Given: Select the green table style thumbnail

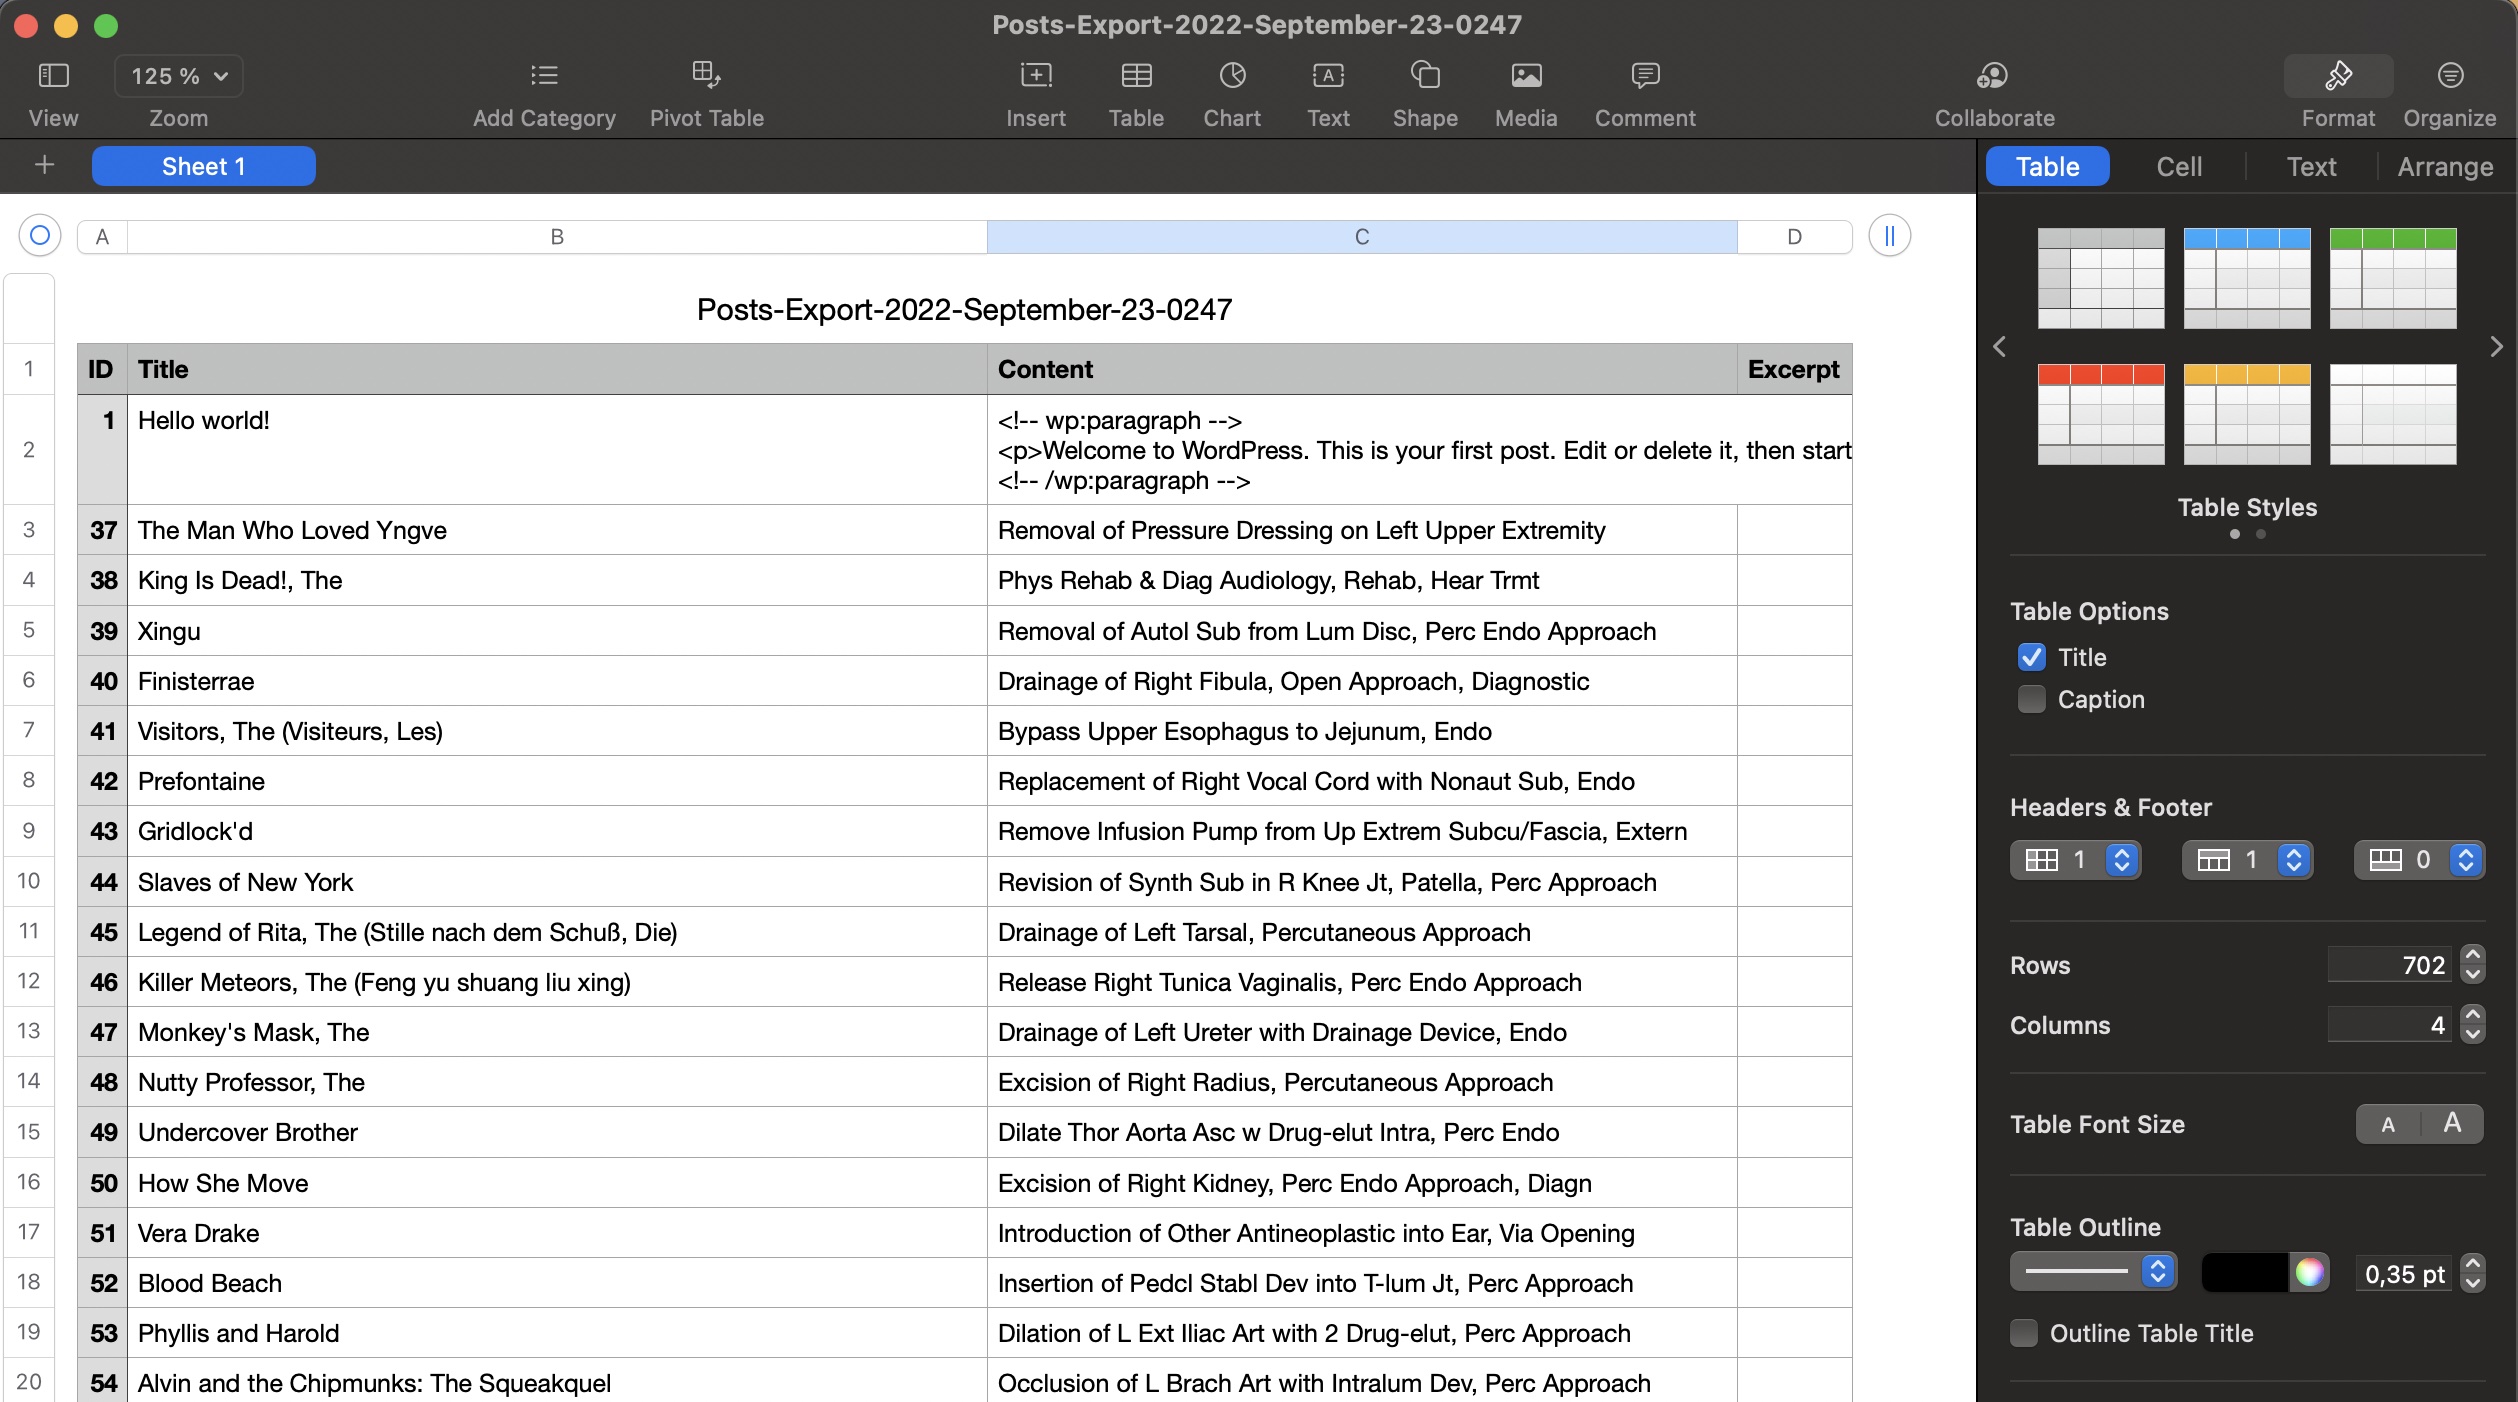Looking at the screenshot, I should point(2392,278).
